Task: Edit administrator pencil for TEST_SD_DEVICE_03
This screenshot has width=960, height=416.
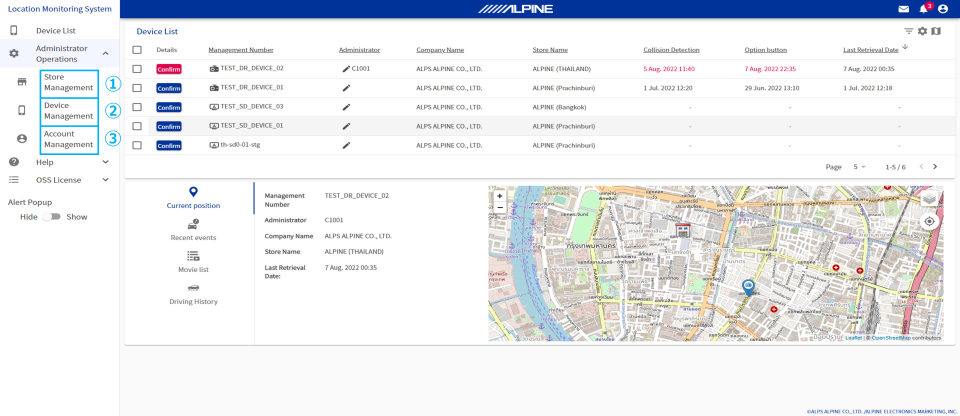Action: [346, 107]
